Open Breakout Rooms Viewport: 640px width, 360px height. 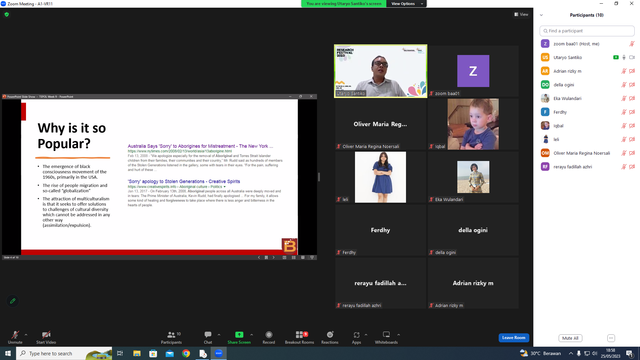click(300, 337)
